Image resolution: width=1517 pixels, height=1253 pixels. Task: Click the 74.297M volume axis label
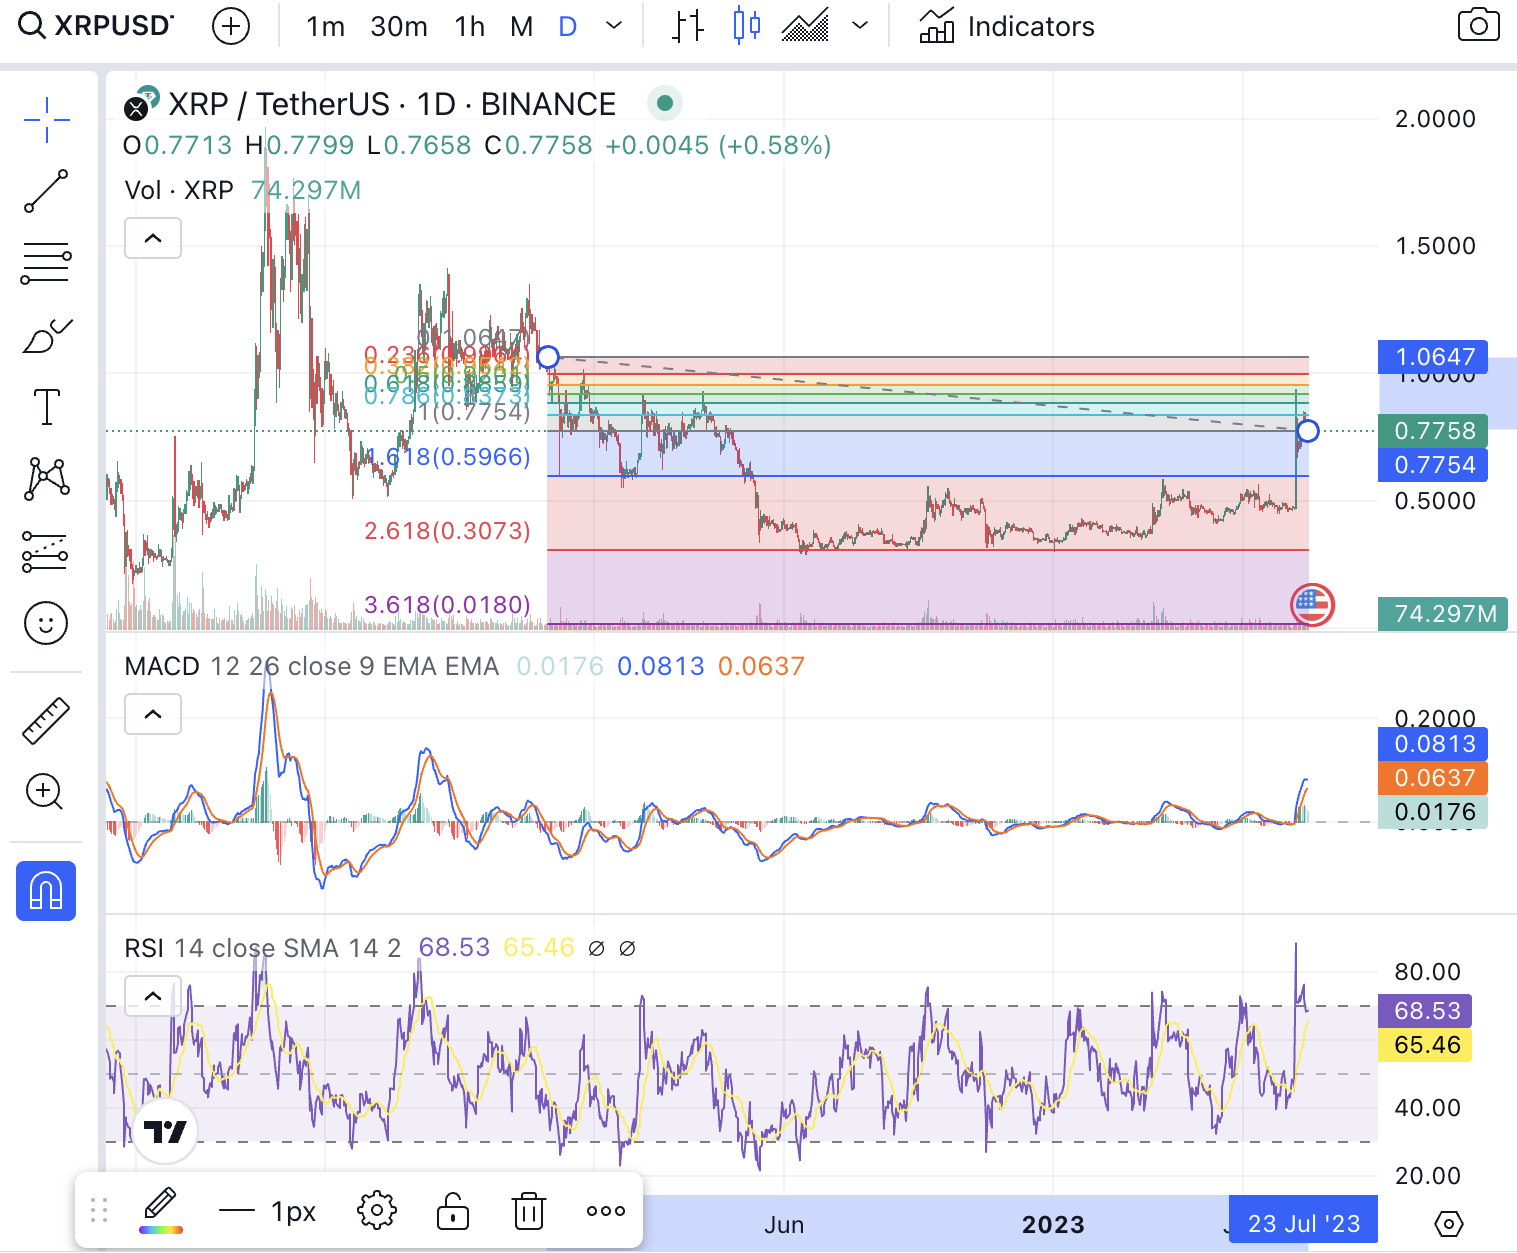[1445, 613]
